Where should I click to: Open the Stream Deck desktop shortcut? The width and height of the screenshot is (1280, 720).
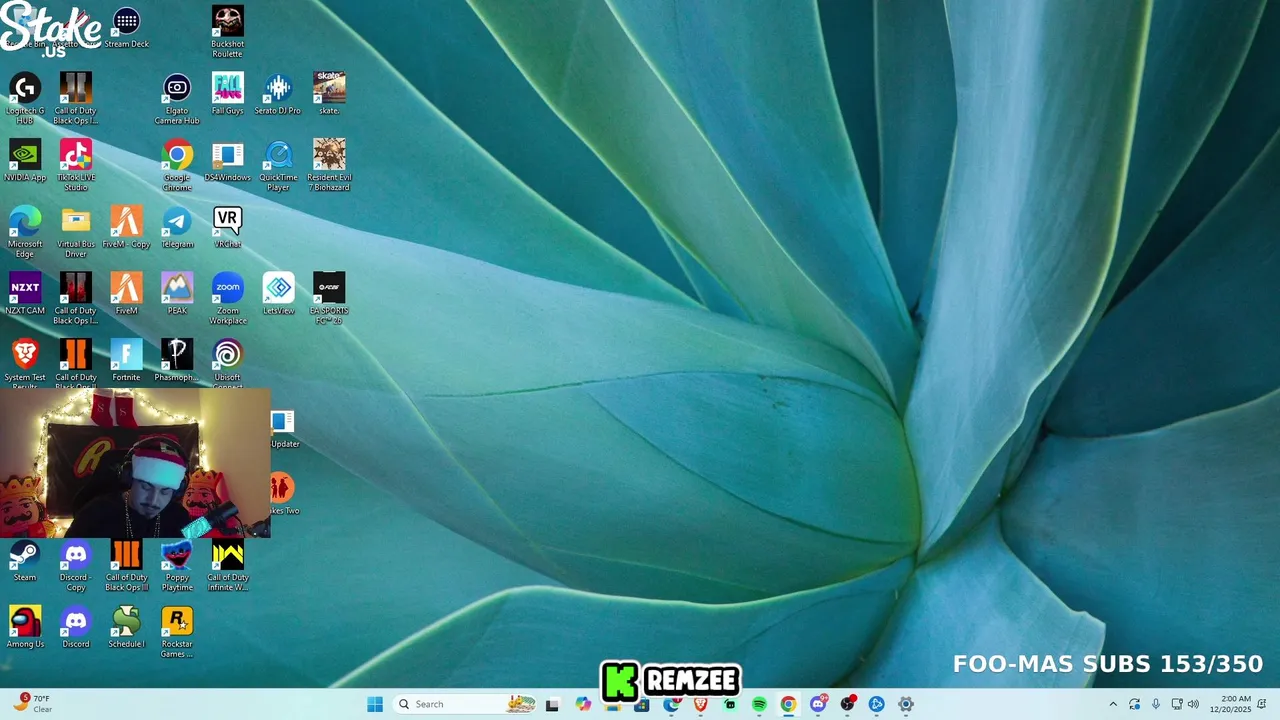tap(126, 28)
